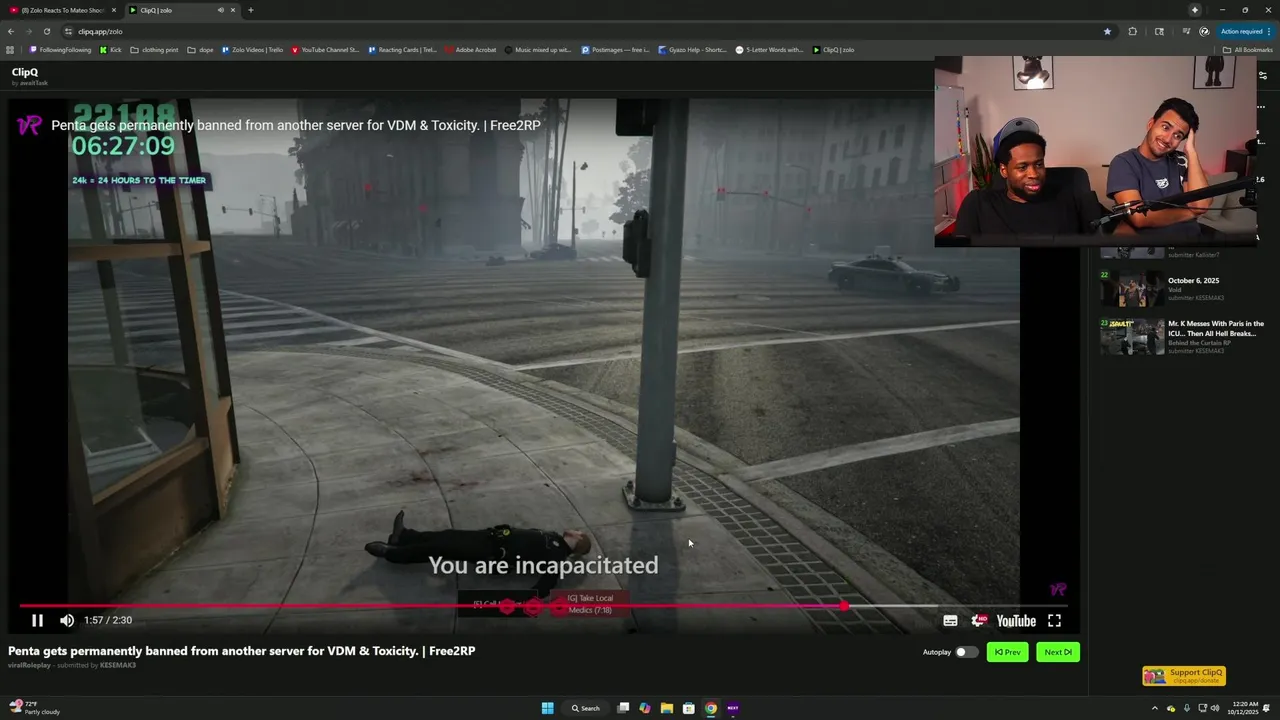Toggle video subtitles/captions icon
The image size is (1280, 720).
(950, 621)
